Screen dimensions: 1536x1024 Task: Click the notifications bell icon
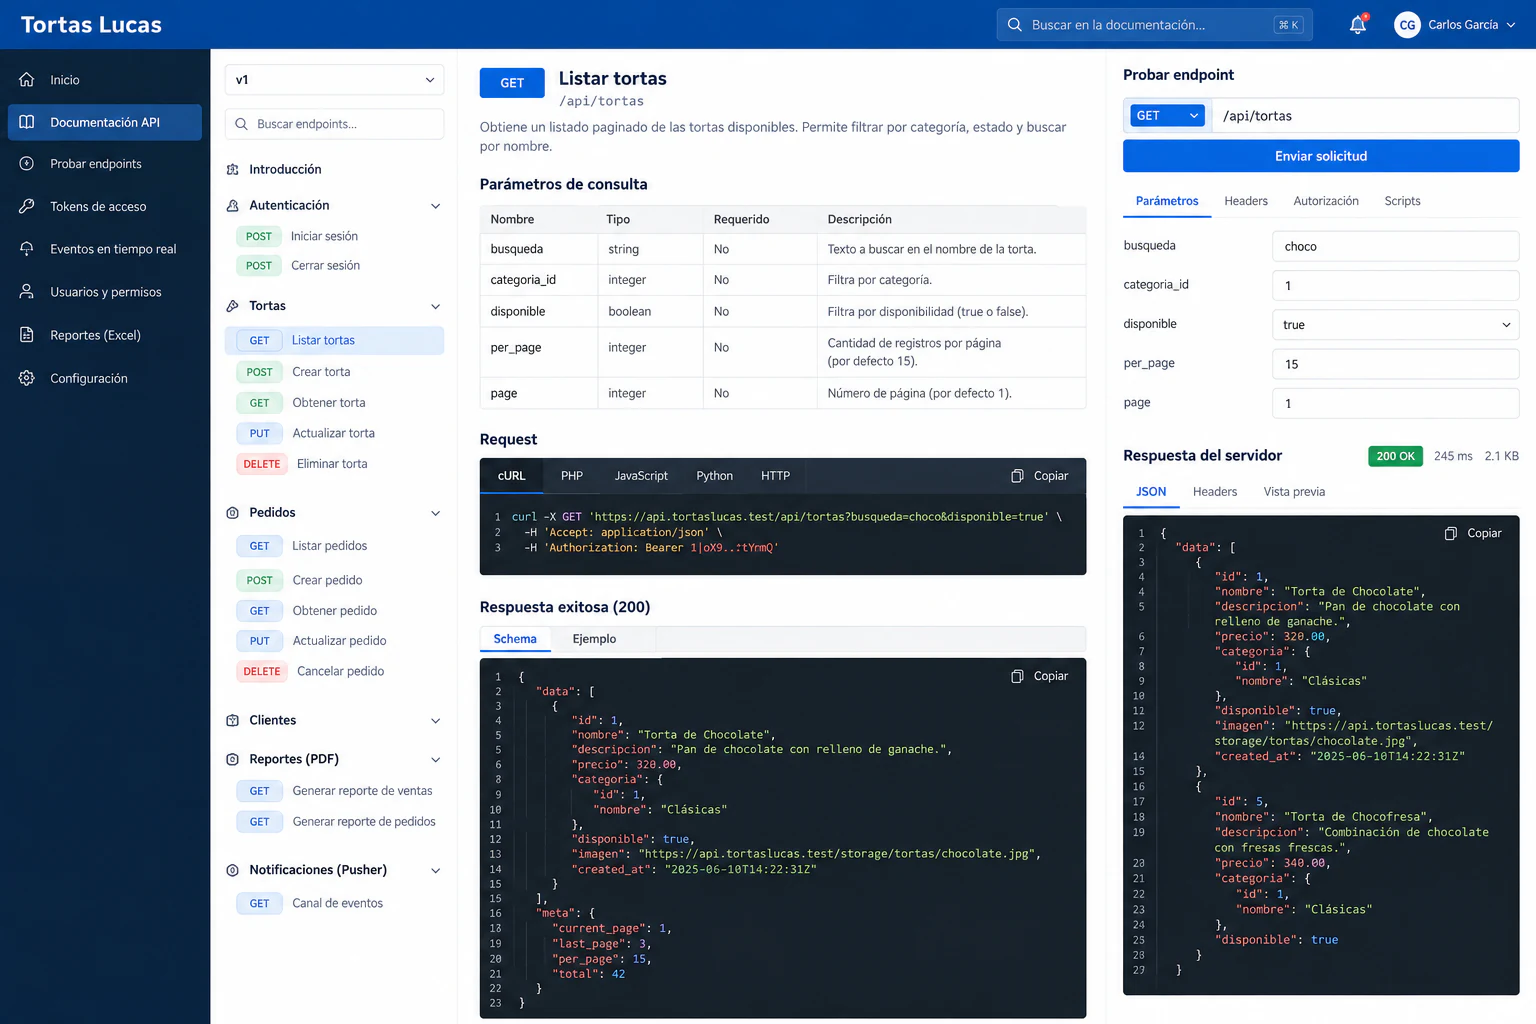point(1357,25)
